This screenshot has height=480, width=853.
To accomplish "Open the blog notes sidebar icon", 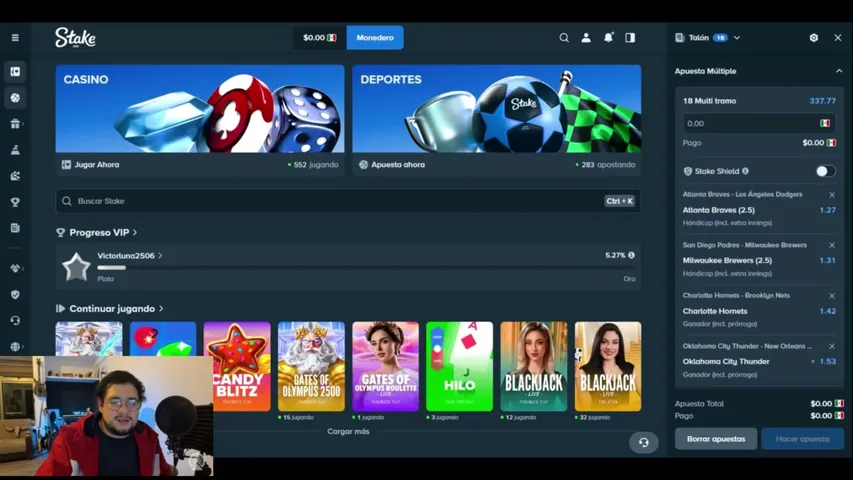I will [x=15, y=228].
